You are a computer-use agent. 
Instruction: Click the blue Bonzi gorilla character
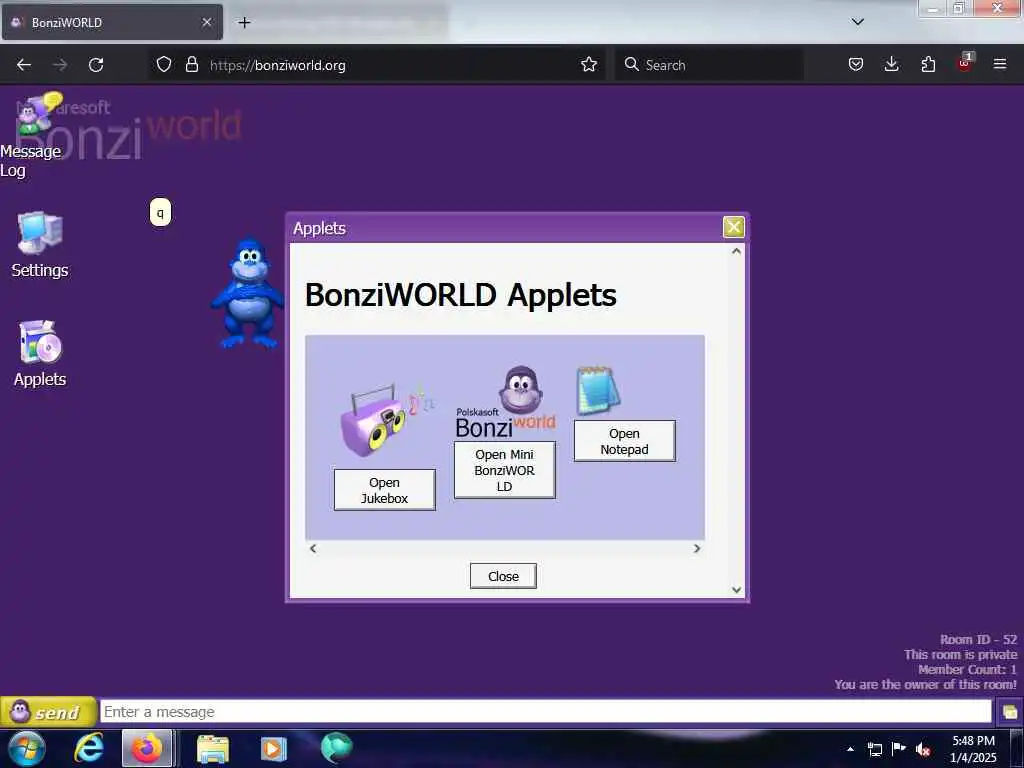pyautogui.click(x=248, y=293)
